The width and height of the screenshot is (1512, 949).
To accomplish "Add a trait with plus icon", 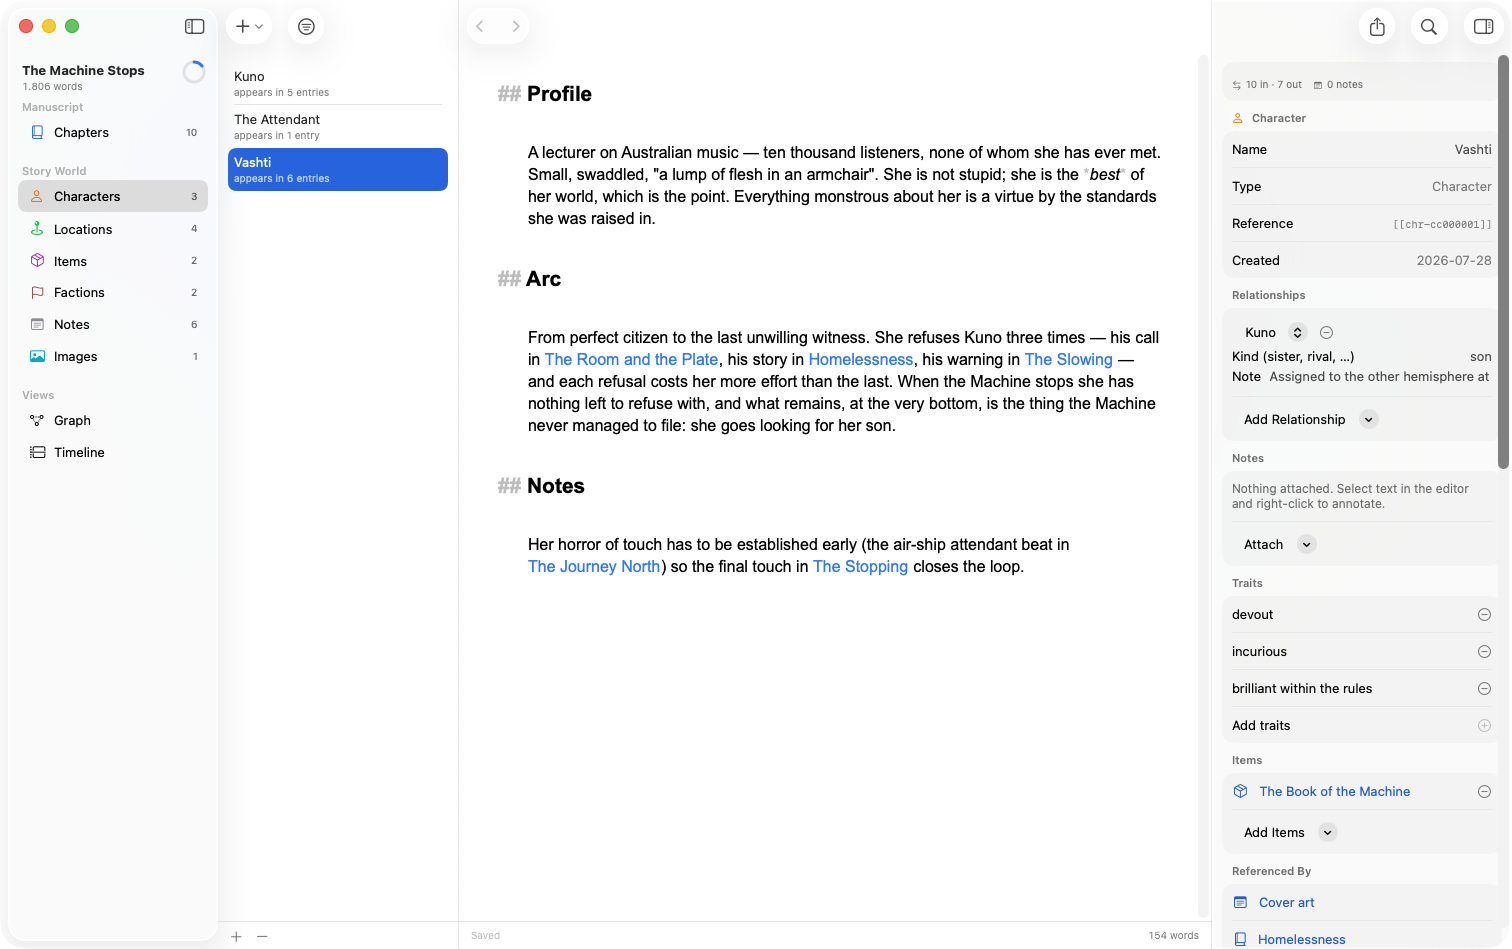I will click(1484, 726).
